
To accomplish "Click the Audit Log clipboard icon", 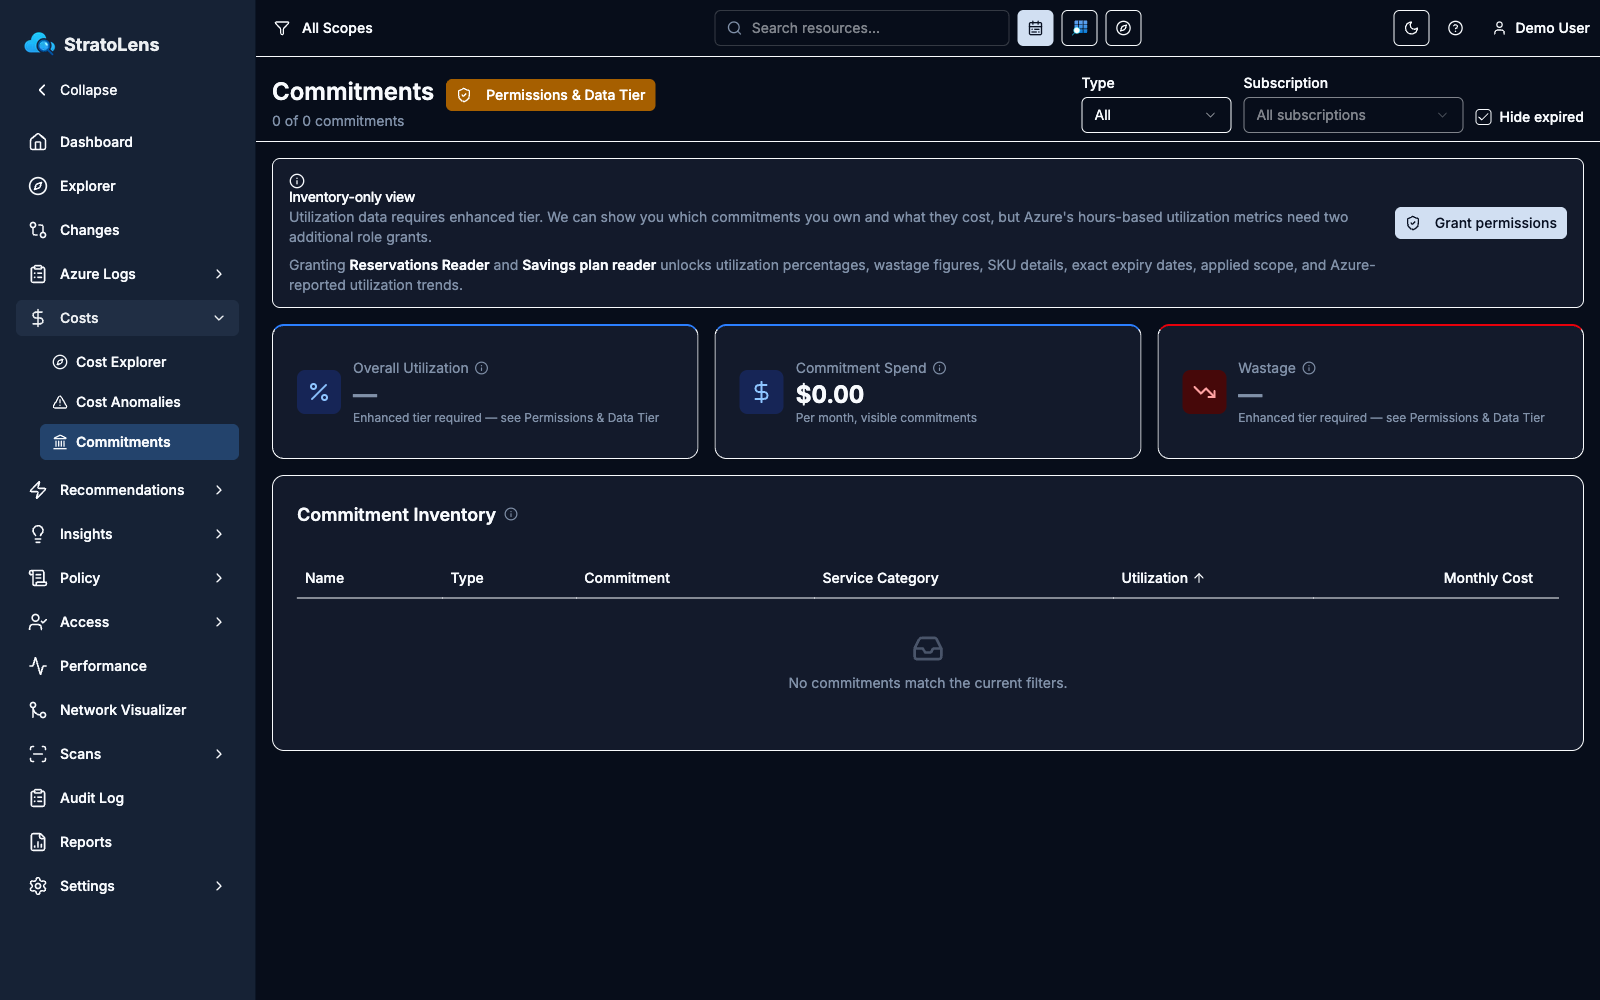I will point(38,798).
